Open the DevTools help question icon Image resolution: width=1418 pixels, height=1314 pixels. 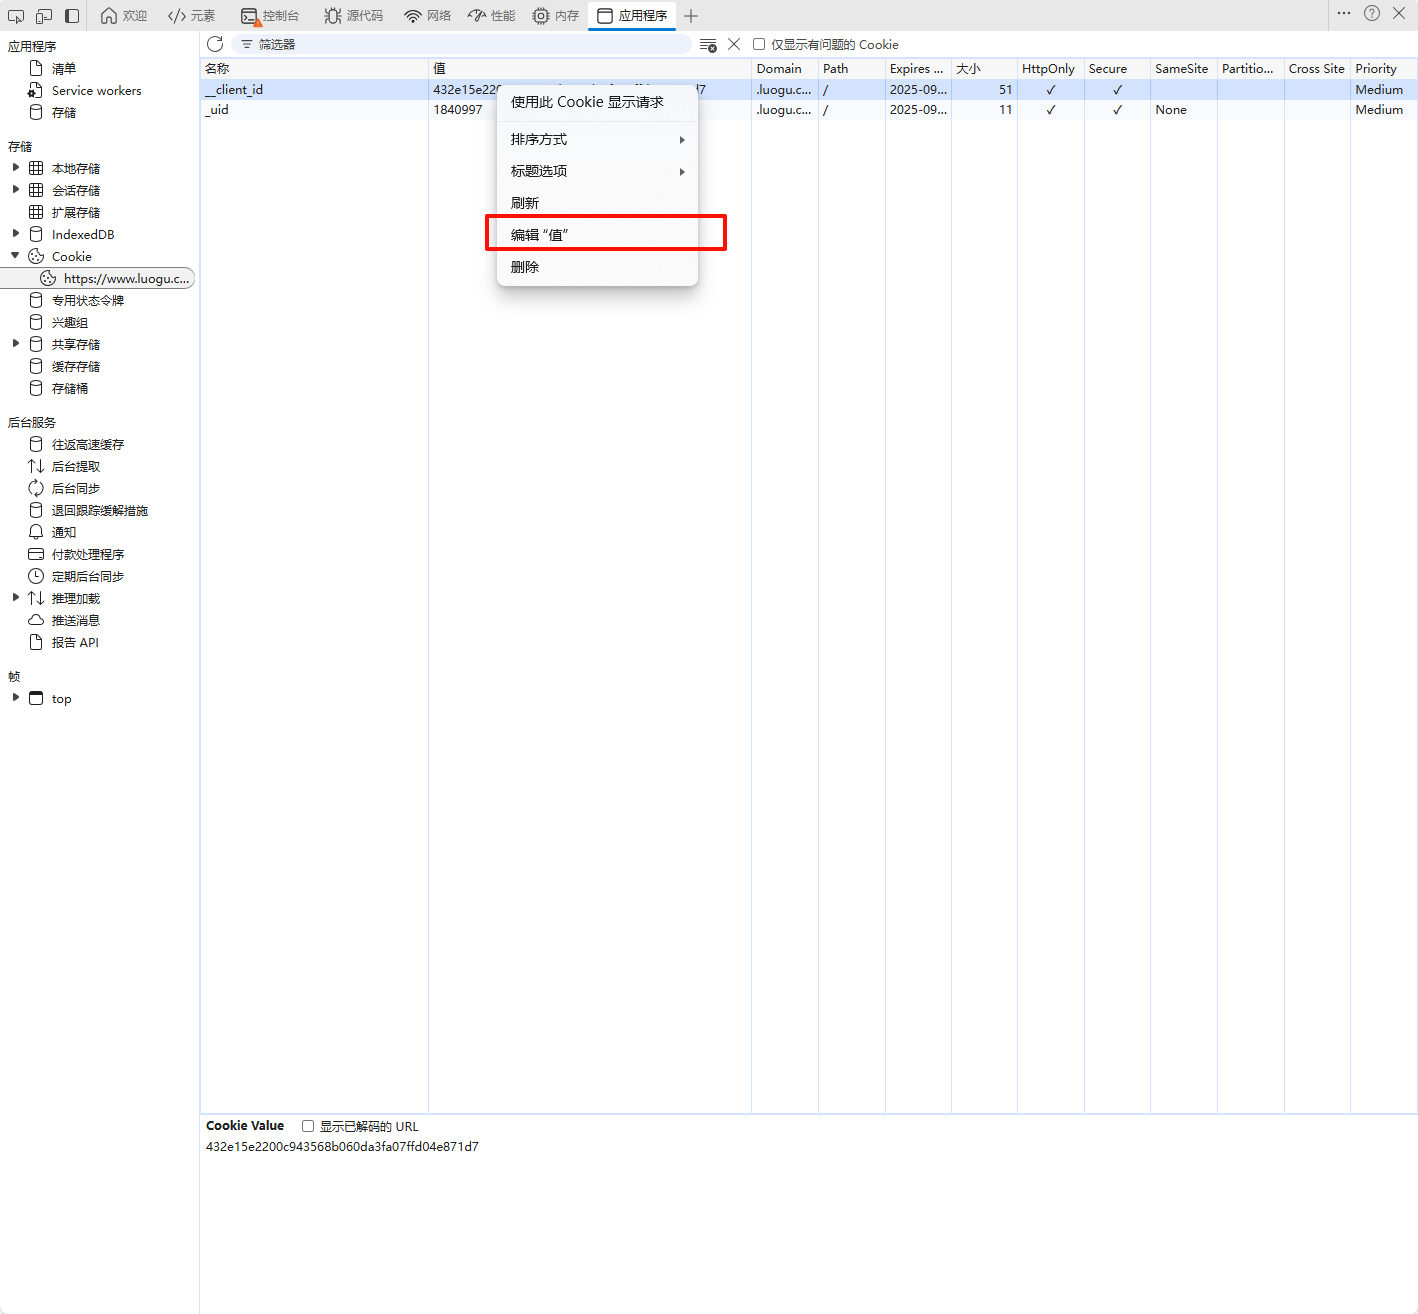1372,14
